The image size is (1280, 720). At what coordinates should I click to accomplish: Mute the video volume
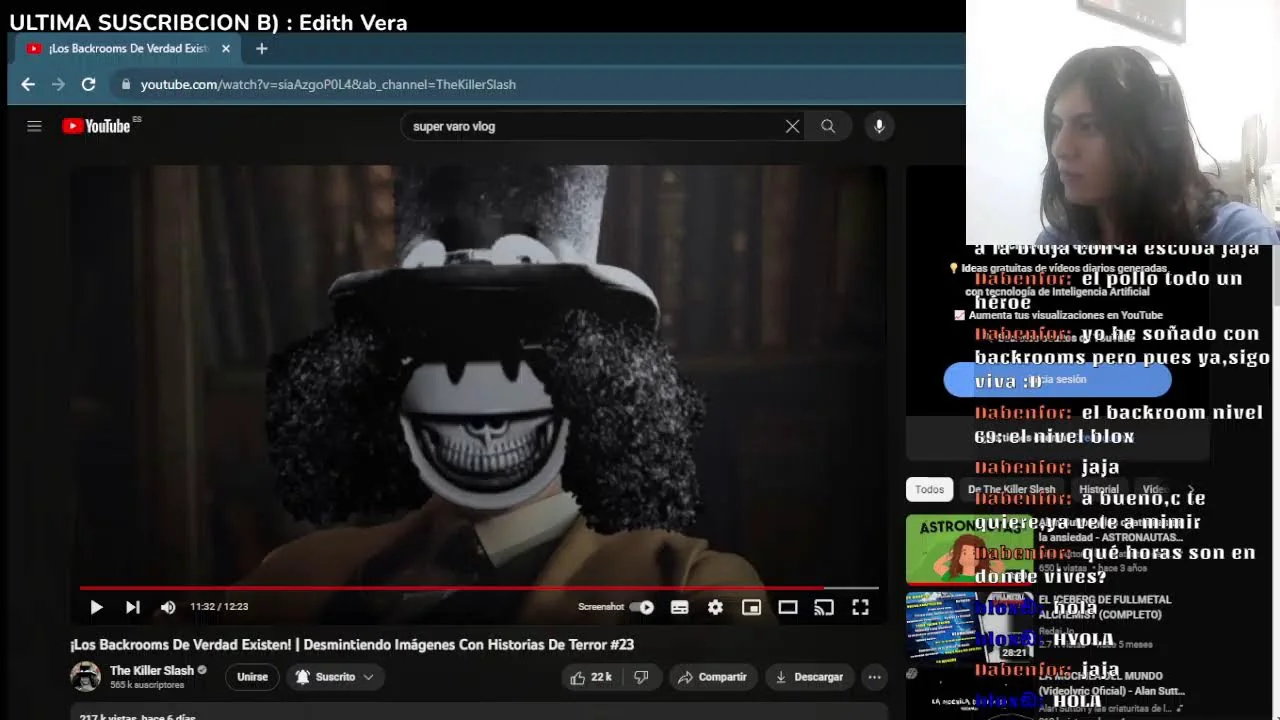pos(168,607)
